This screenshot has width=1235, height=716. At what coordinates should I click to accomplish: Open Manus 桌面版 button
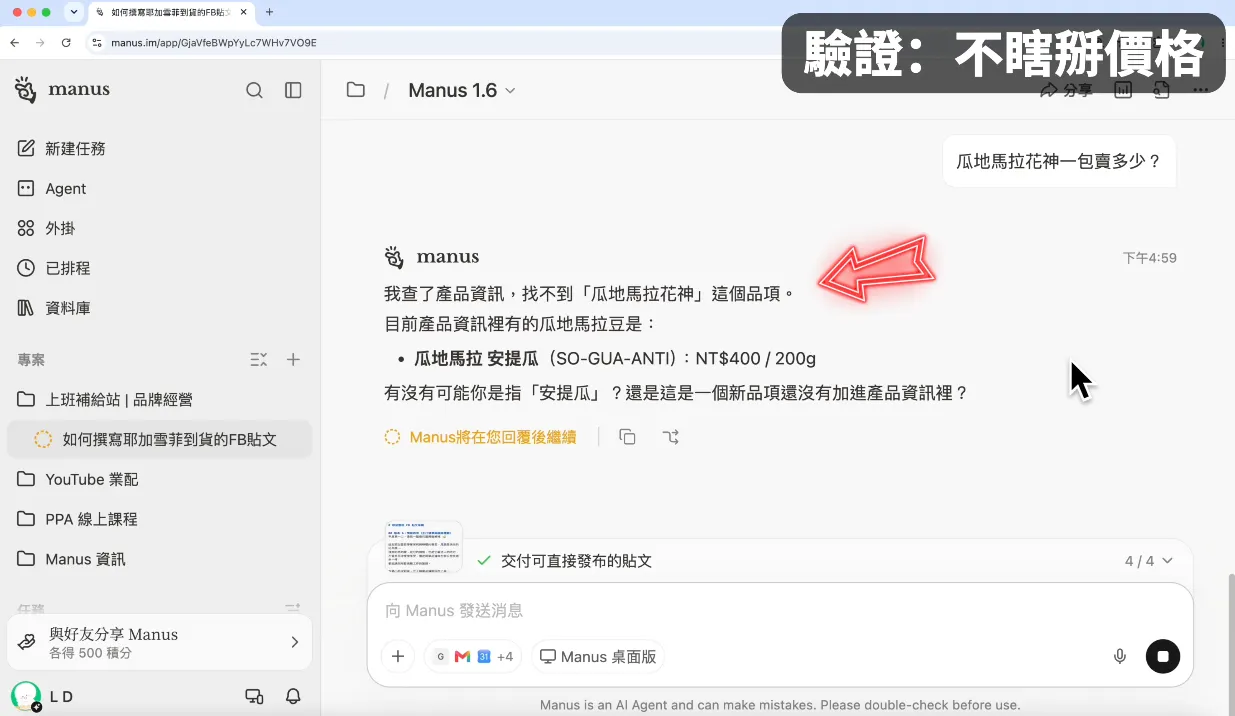[598, 657]
